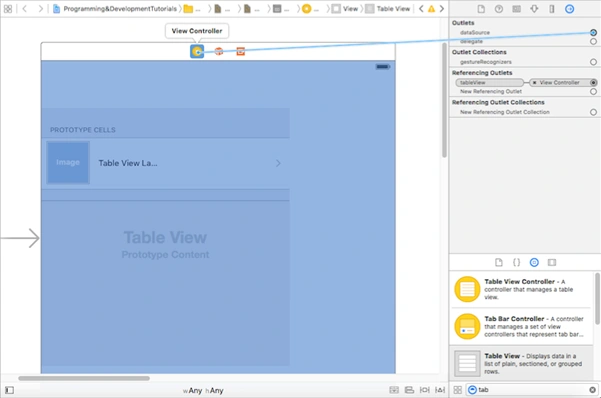This screenshot has height=398, width=601.
Task: Click the dataSource outlet connection circle
Action: pyautogui.click(x=593, y=33)
